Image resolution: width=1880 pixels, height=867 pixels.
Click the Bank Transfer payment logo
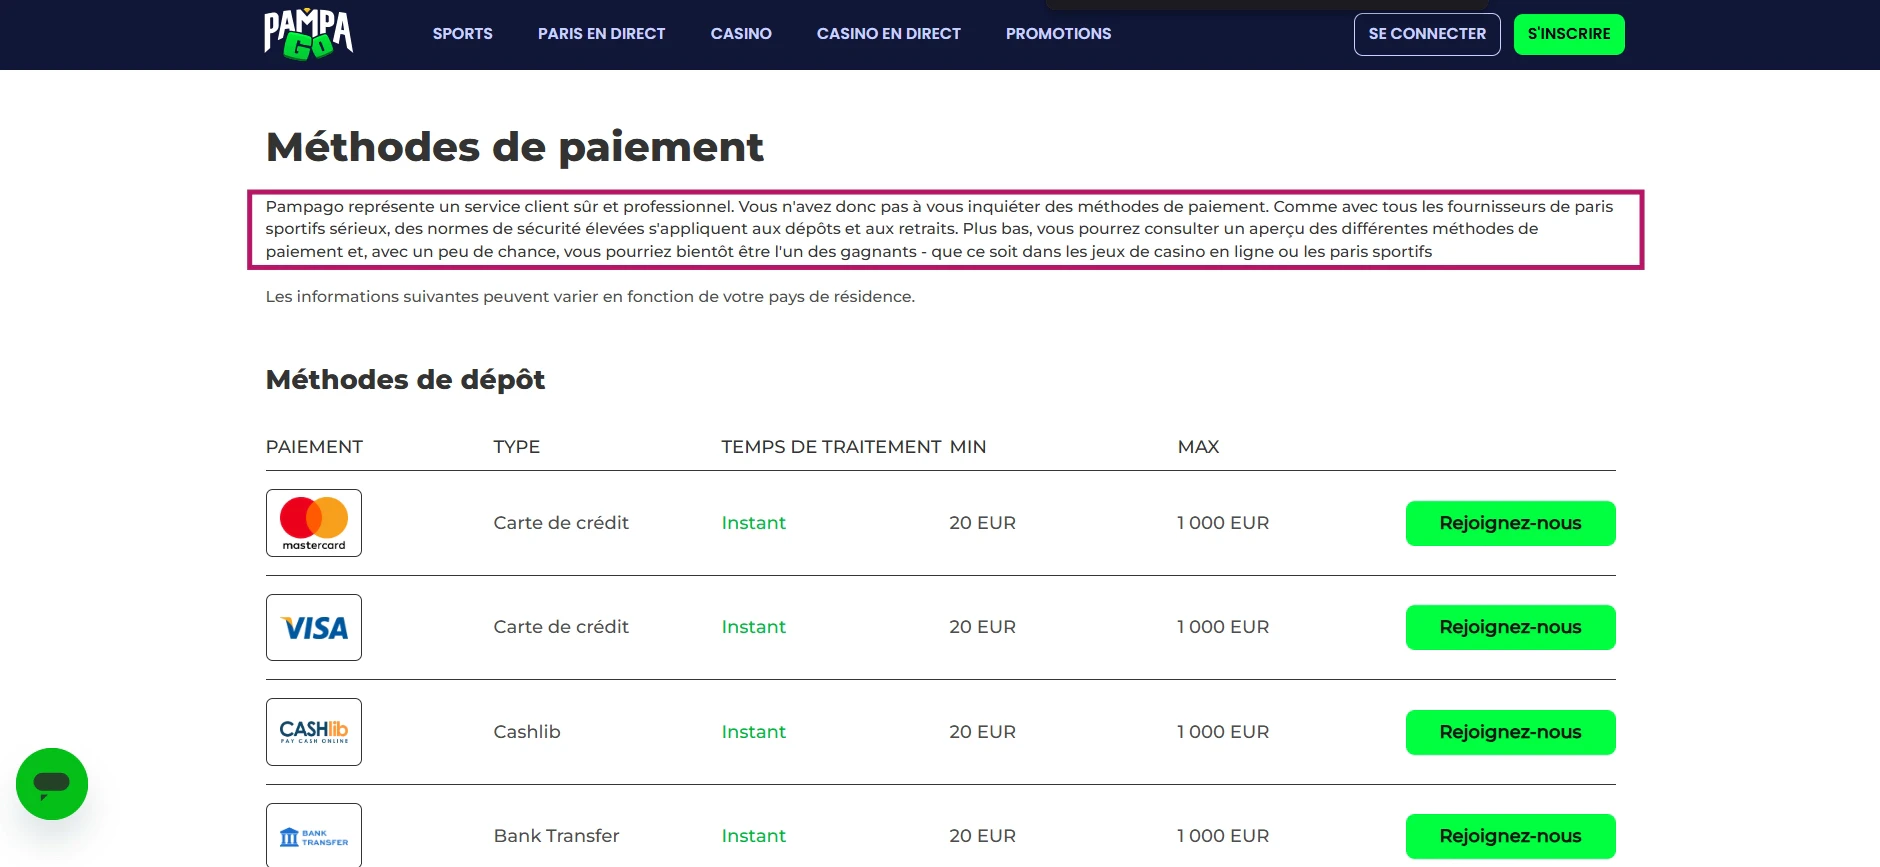point(314,836)
